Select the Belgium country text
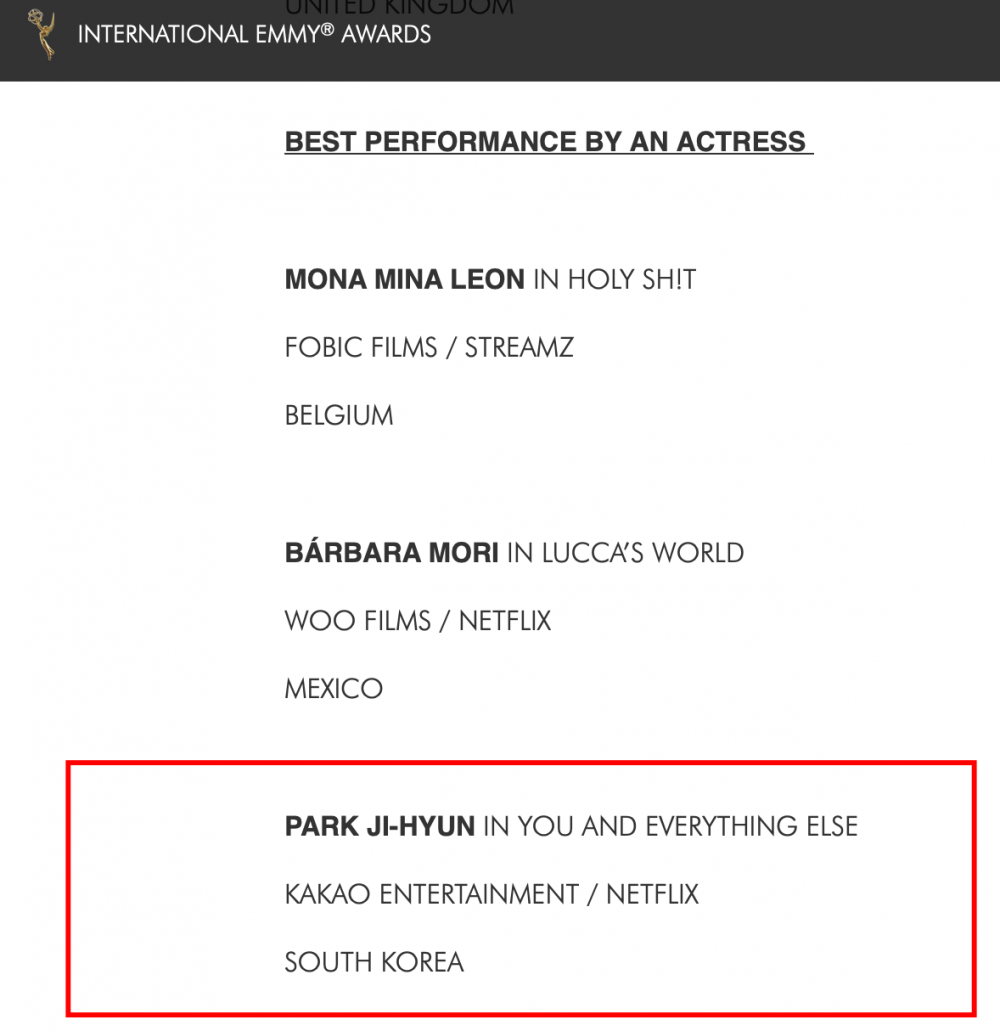Screen dimensions: 1000x1031 (339, 416)
